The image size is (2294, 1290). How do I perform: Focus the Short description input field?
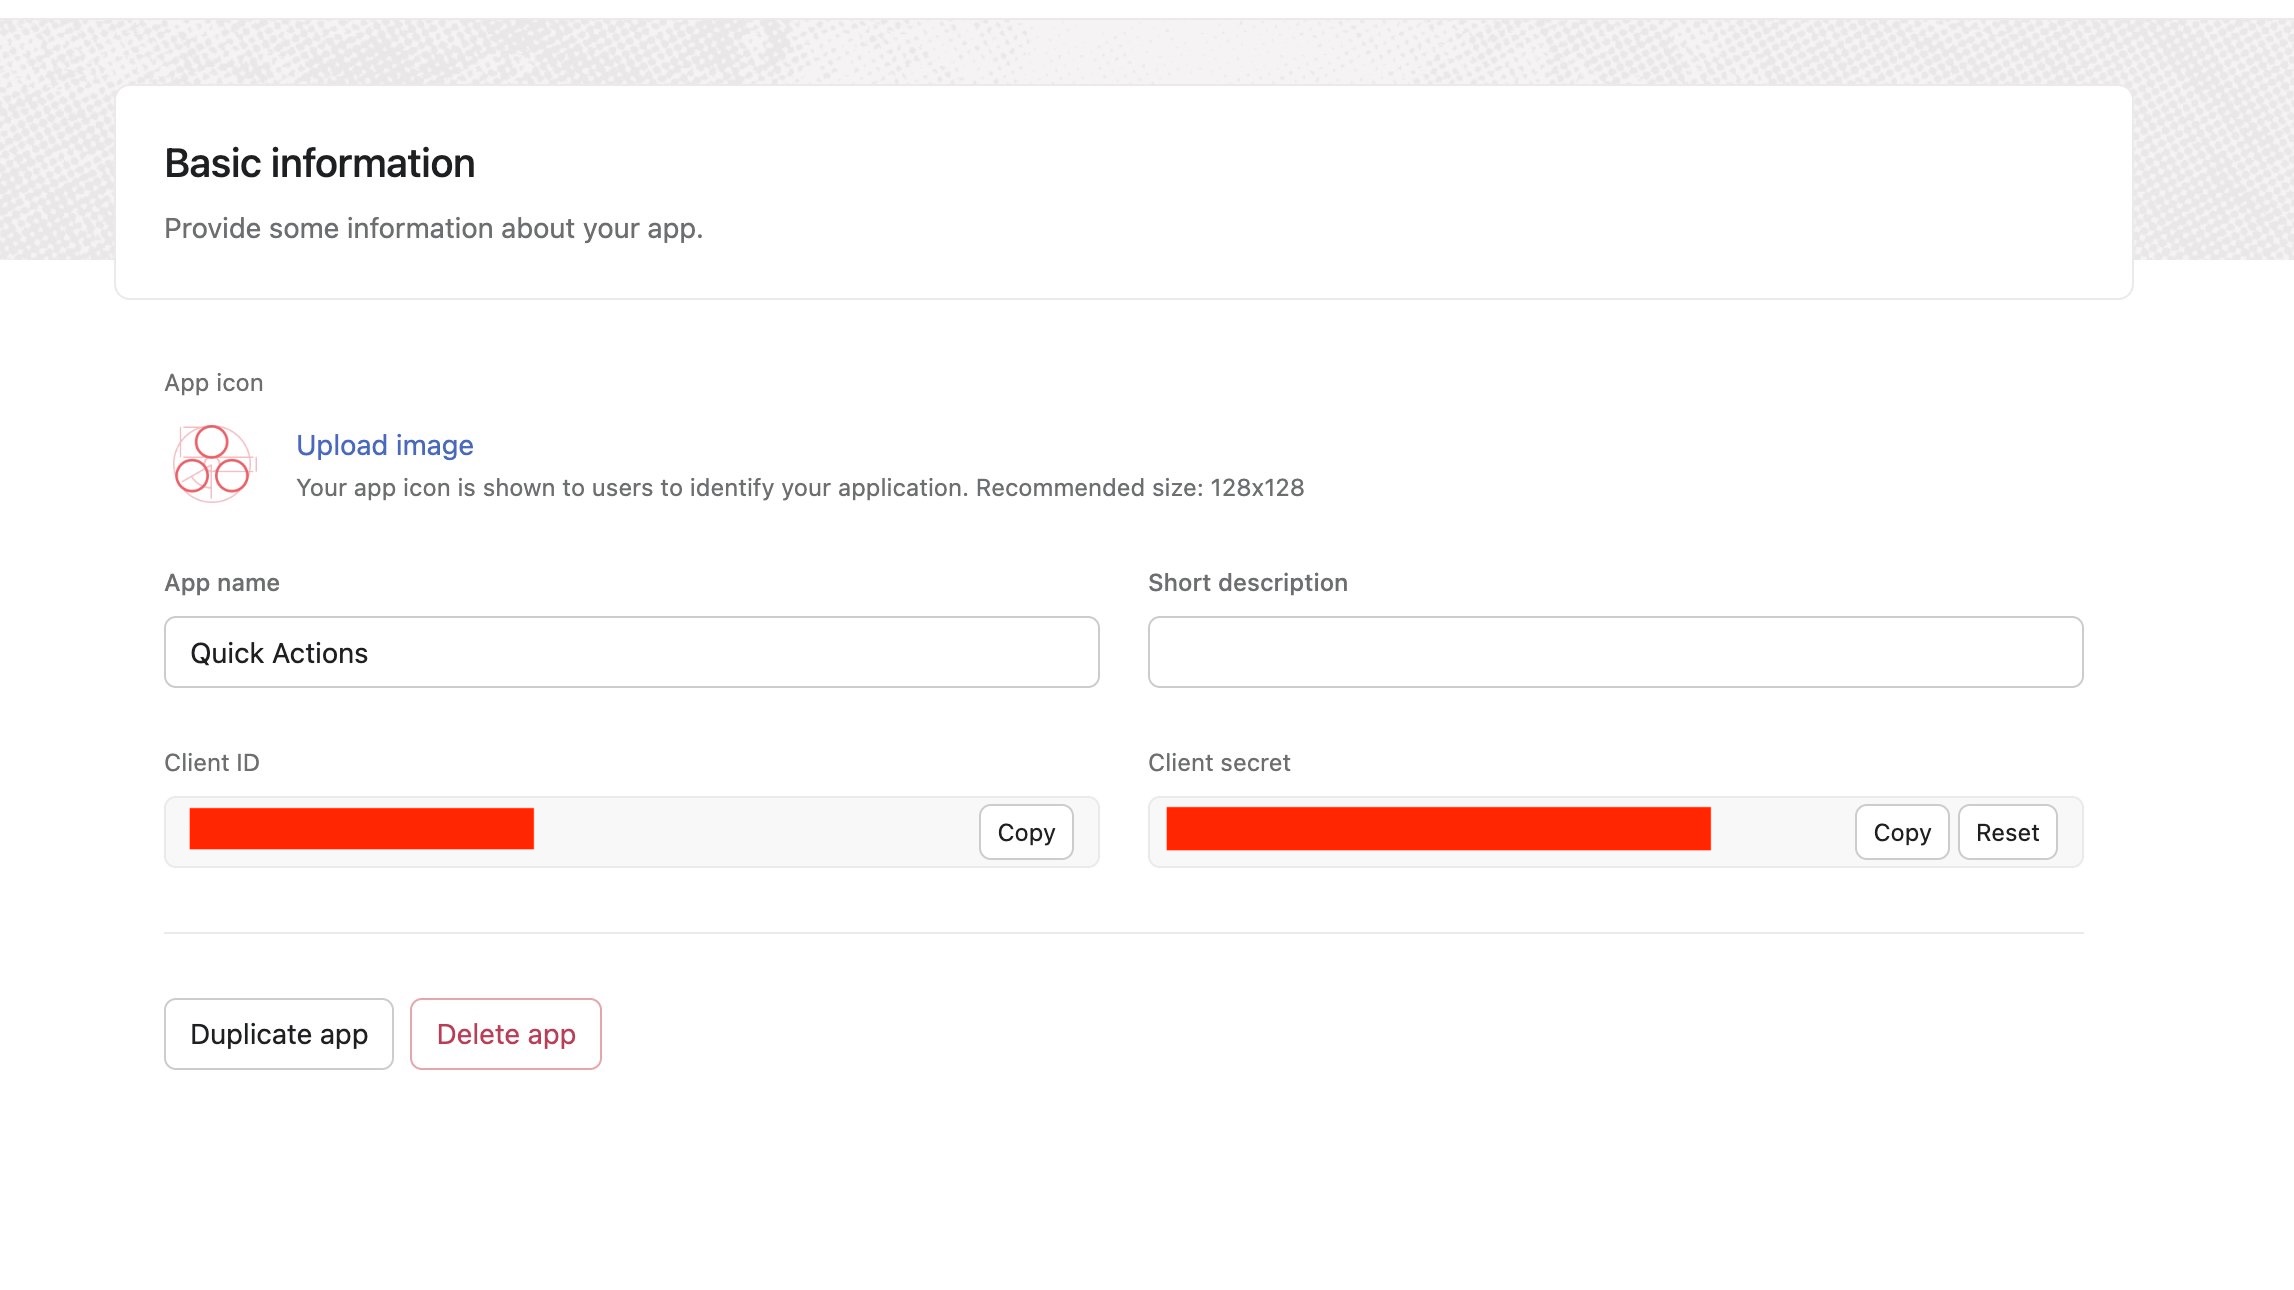point(1615,652)
